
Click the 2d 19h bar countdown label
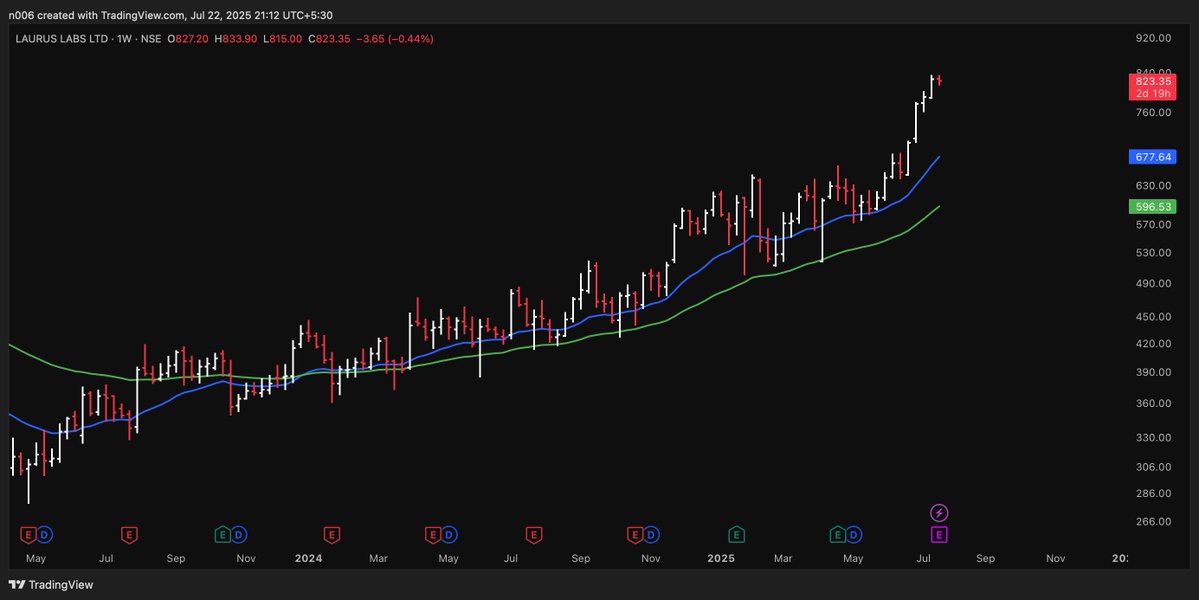[x=1153, y=93]
